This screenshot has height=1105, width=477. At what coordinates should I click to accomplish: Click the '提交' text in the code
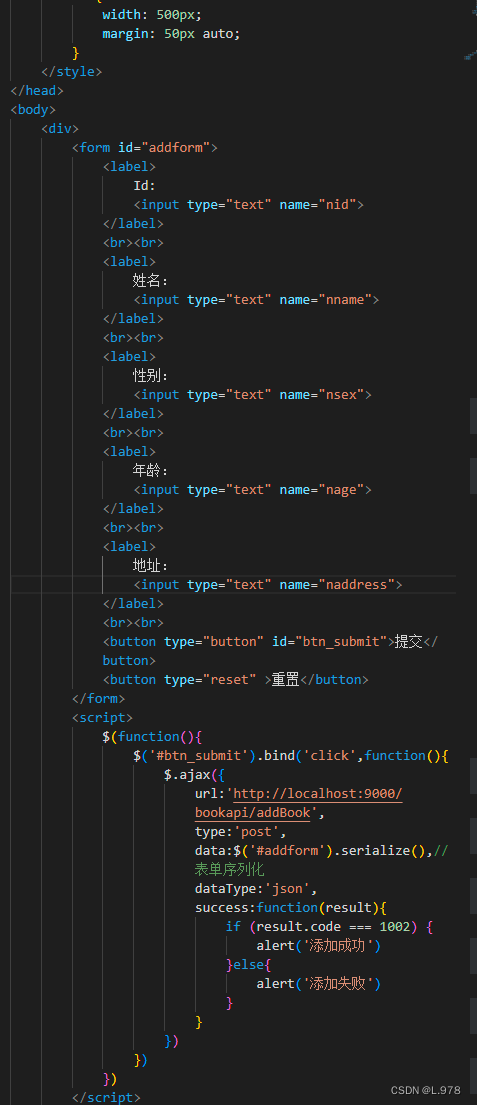409,641
